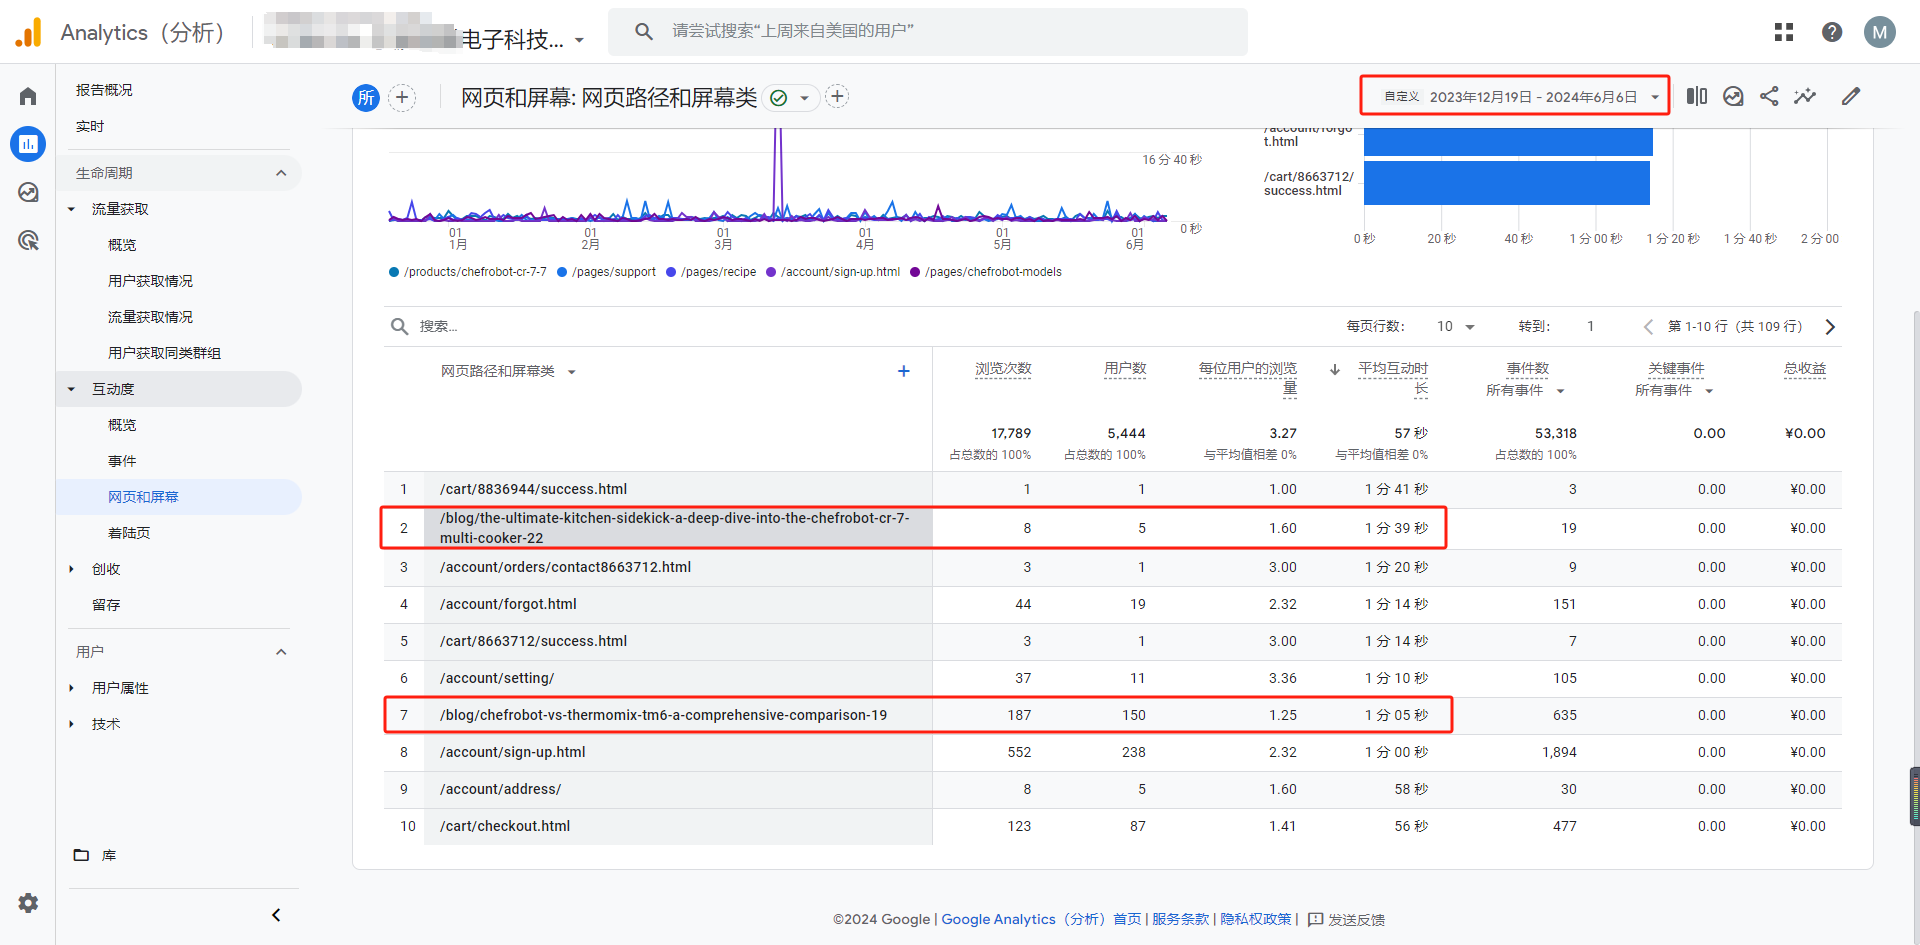
Task: Sort table by 浏览次数 column
Action: [1003, 369]
